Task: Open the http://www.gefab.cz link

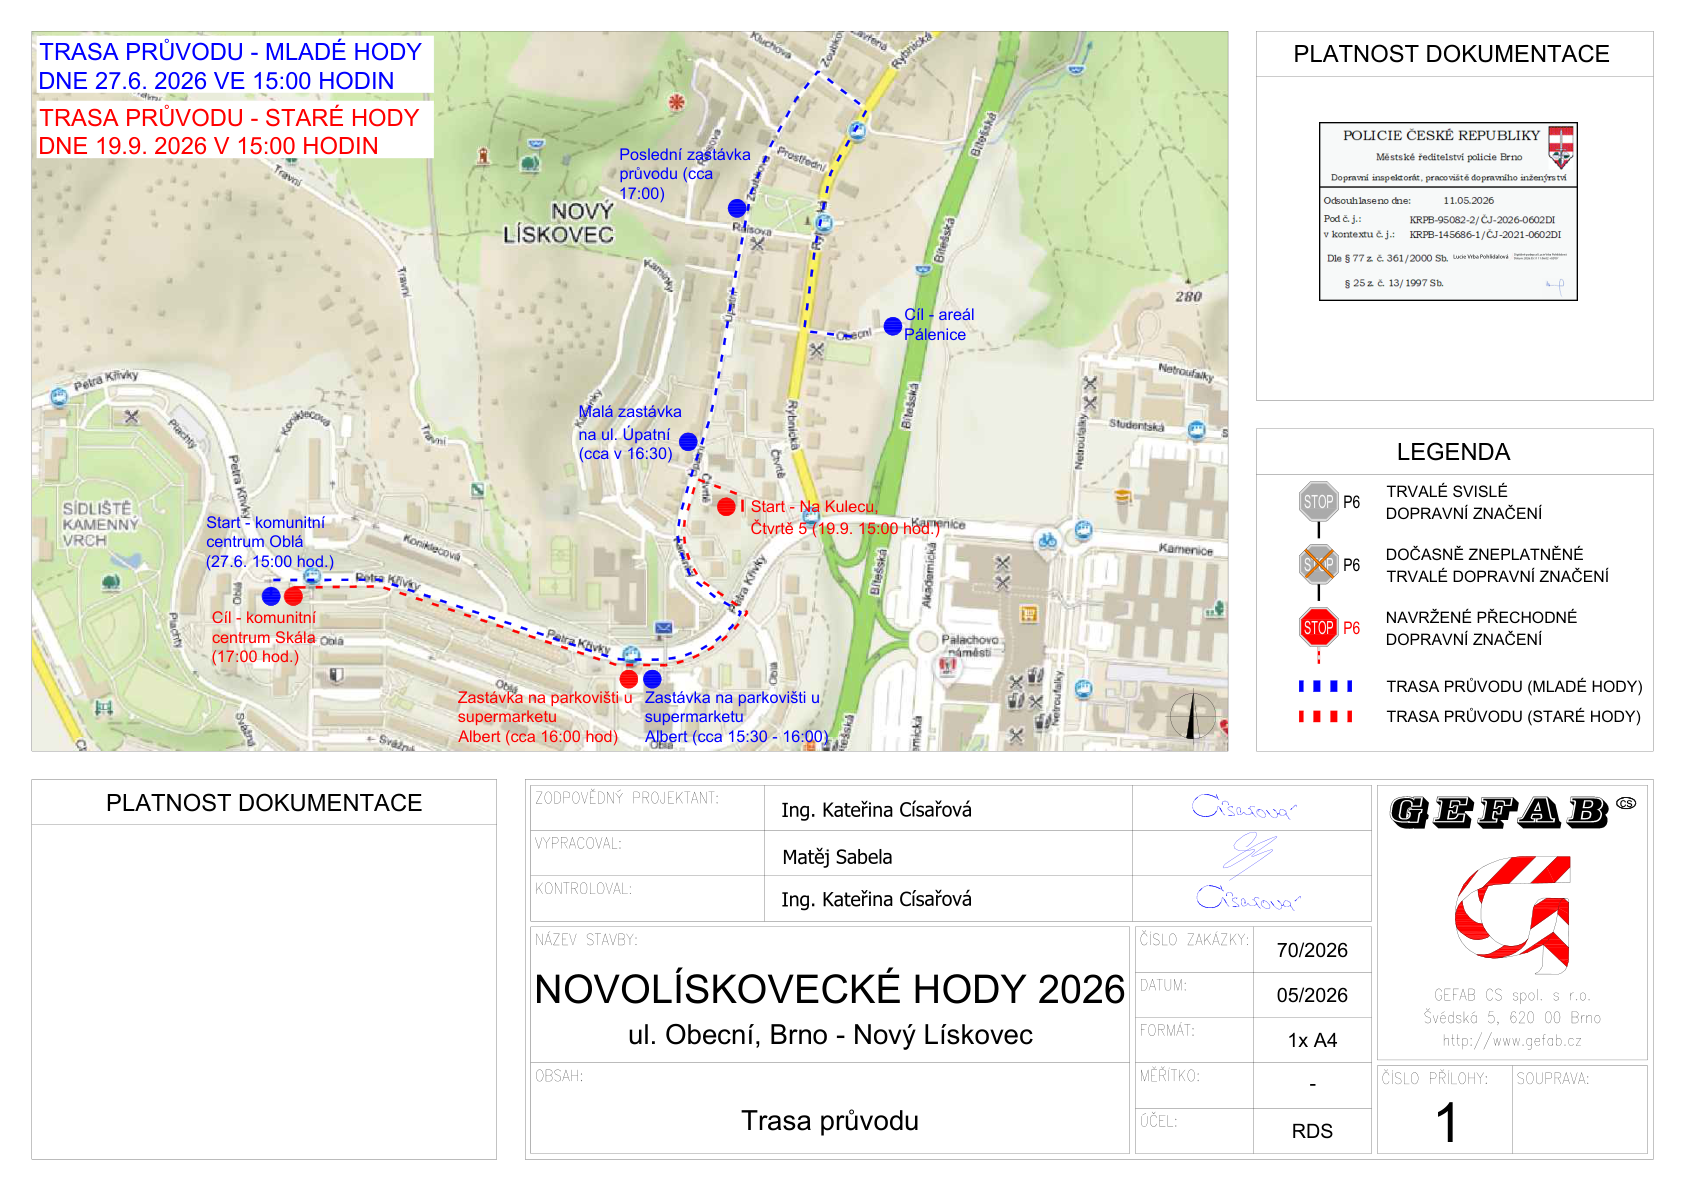Action: tap(1512, 1041)
